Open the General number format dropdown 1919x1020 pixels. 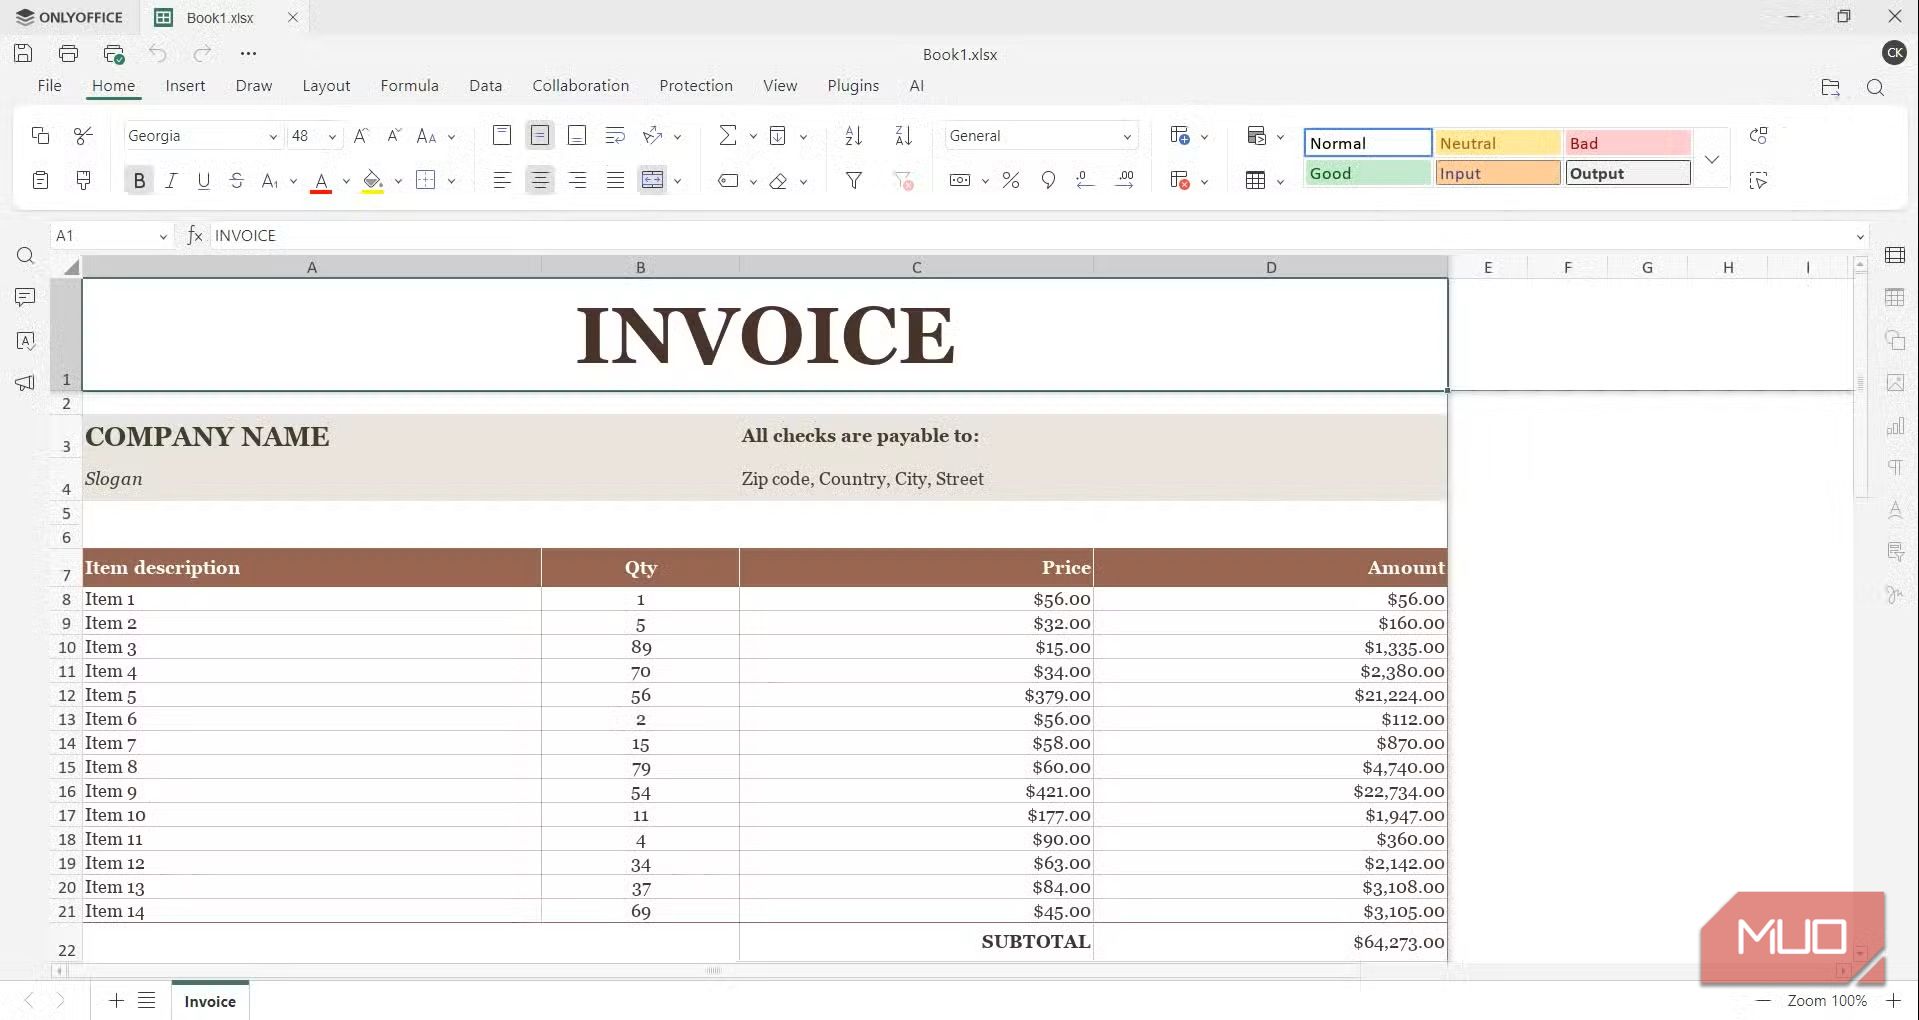point(1127,137)
